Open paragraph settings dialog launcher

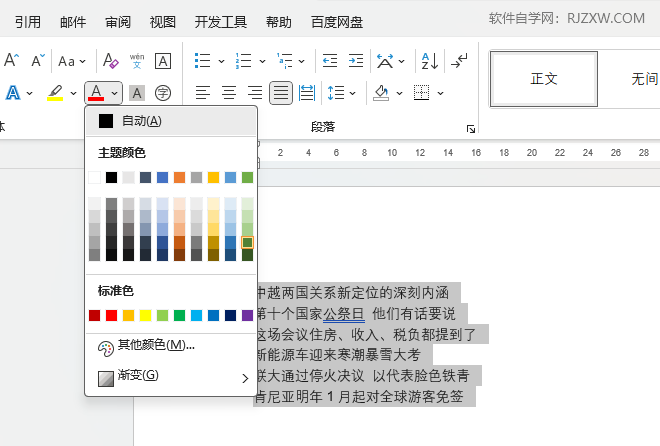pyautogui.click(x=471, y=129)
